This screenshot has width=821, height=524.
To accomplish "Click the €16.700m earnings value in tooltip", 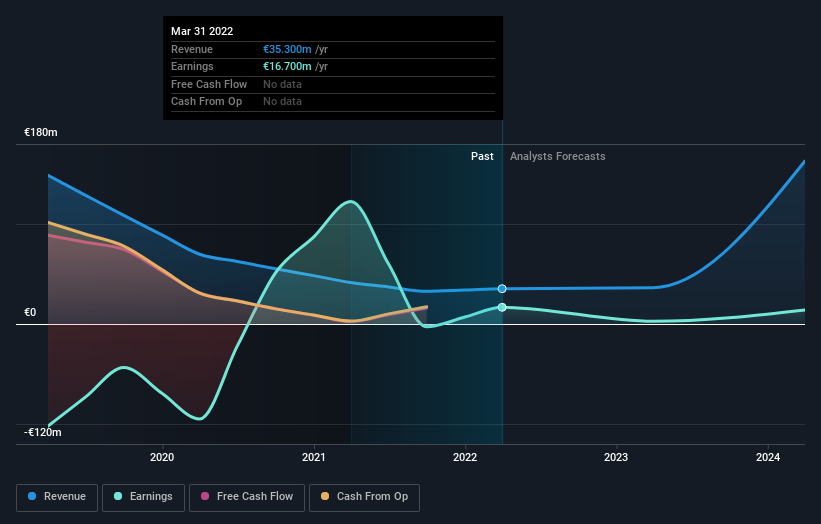I will (287, 66).
